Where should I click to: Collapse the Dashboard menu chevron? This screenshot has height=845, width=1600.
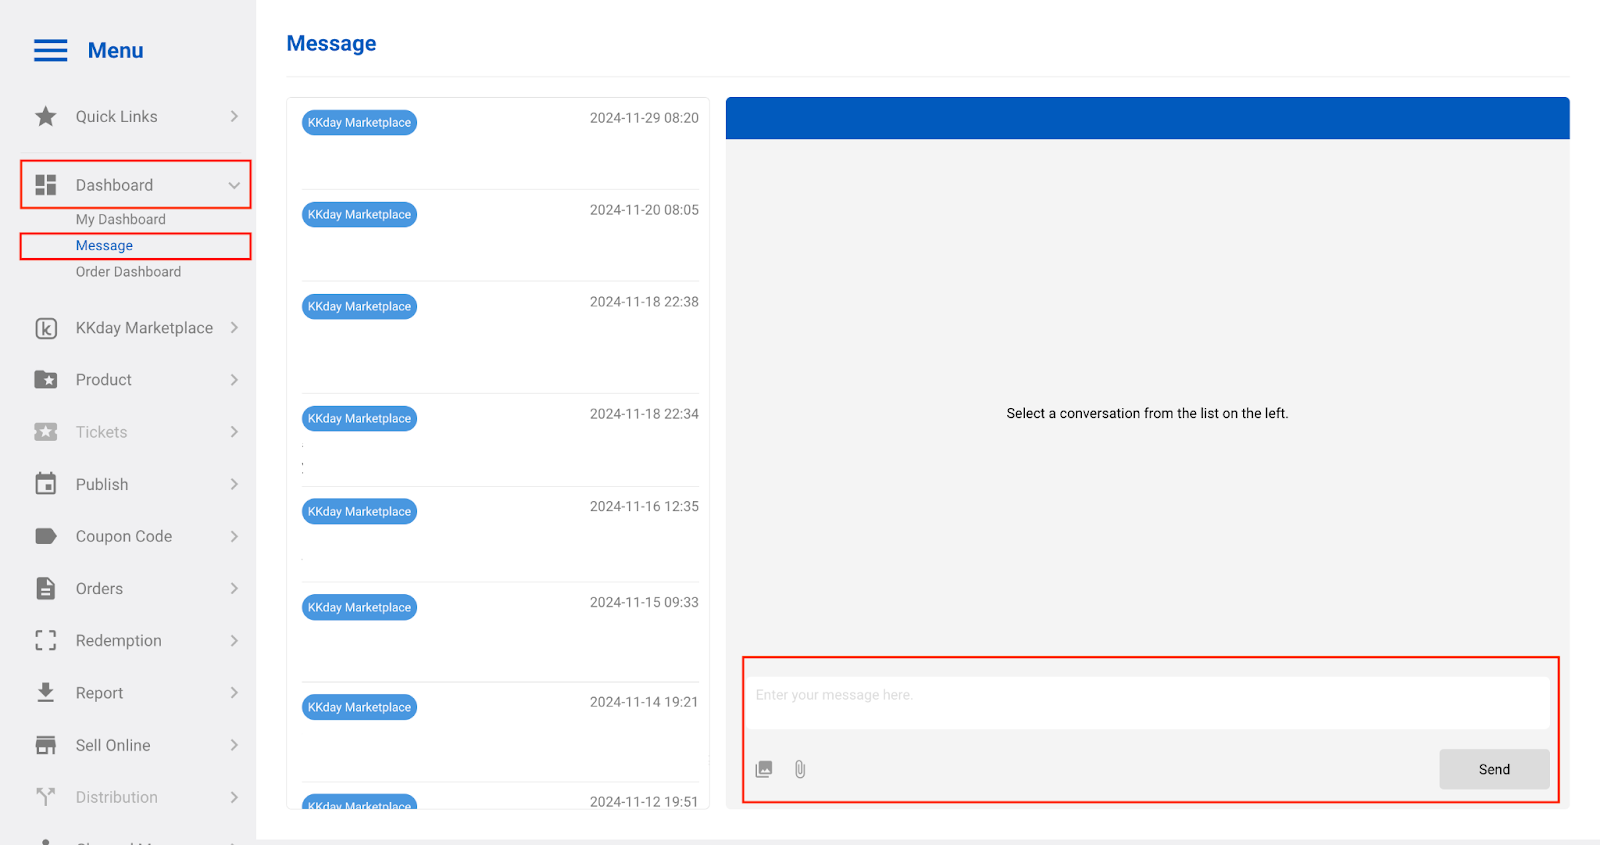[x=234, y=185]
